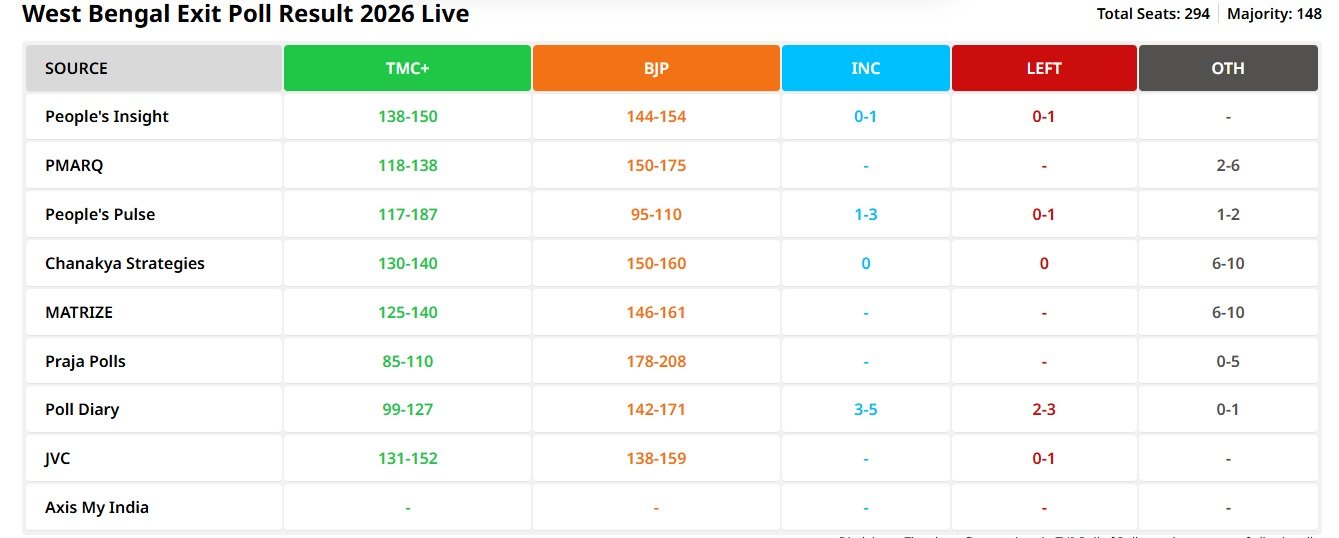Click the People's Pulse source name
The image size is (1339, 538).
100,214
